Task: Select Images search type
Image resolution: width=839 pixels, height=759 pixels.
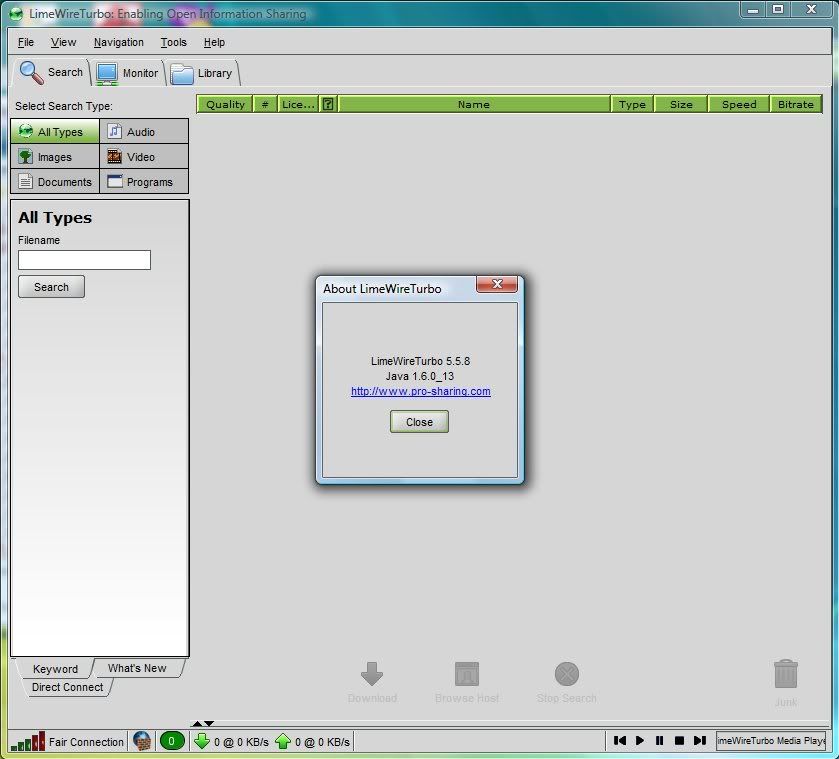Action: 55,157
